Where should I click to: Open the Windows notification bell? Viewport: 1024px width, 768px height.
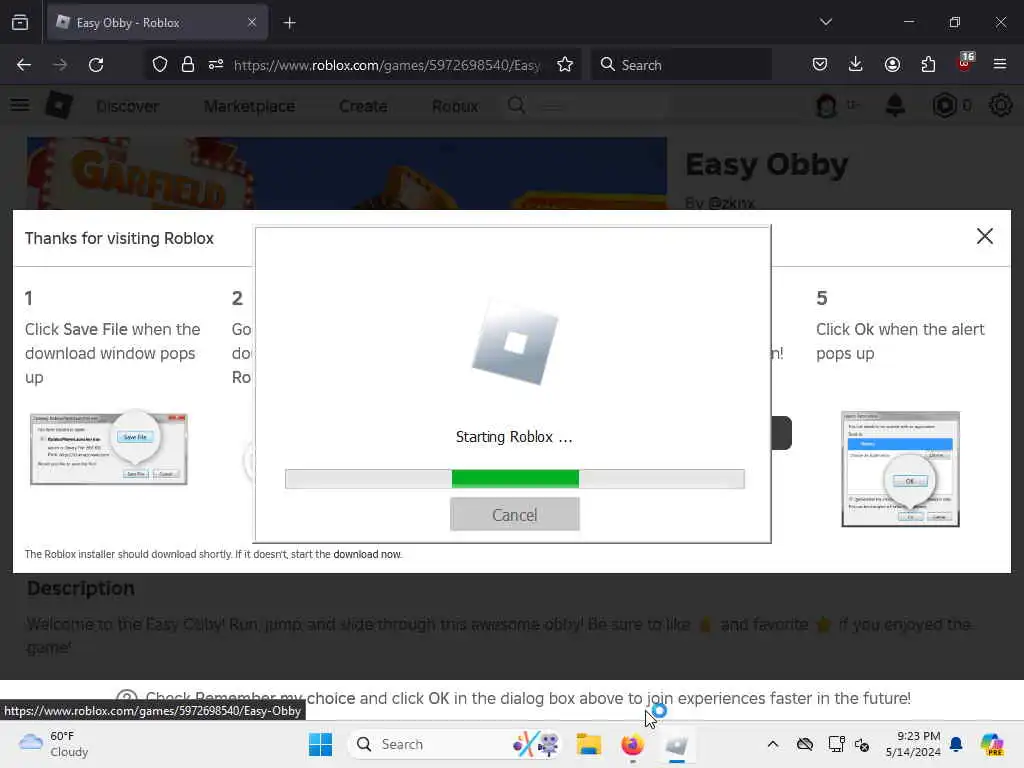956,744
